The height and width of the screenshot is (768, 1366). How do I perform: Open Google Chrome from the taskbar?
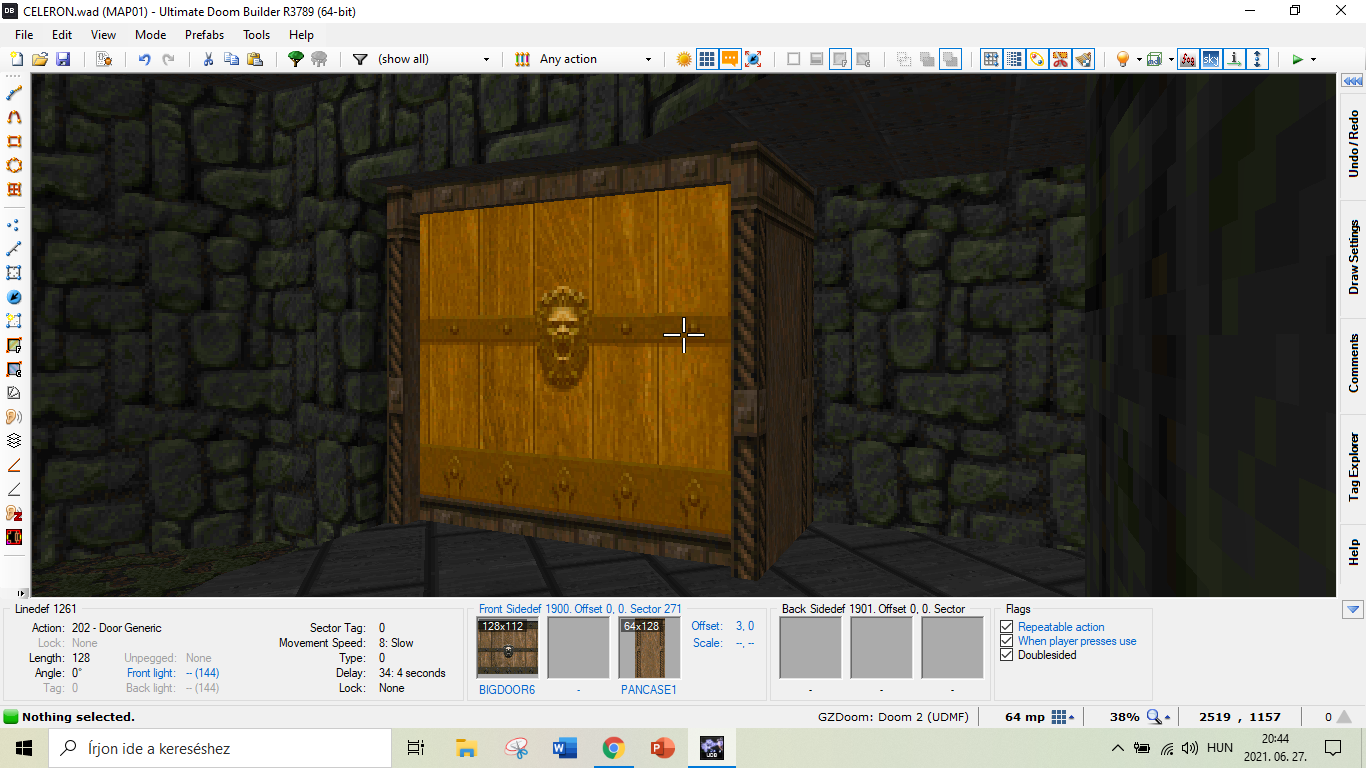click(x=613, y=747)
